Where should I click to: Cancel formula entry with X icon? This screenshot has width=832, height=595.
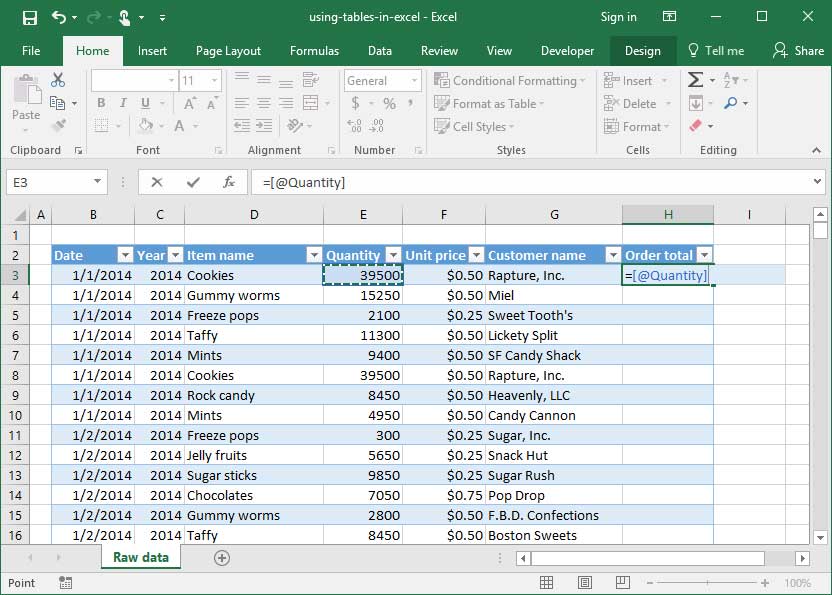157,183
